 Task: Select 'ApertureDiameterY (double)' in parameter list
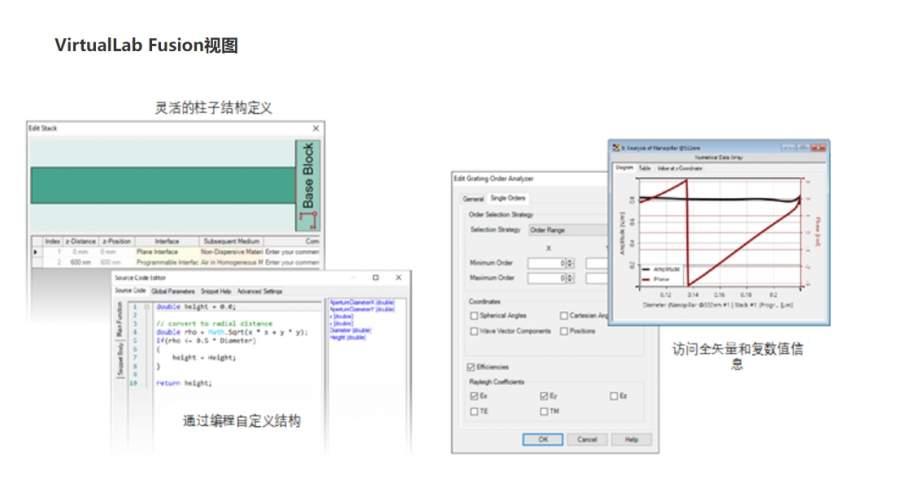[362, 309]
